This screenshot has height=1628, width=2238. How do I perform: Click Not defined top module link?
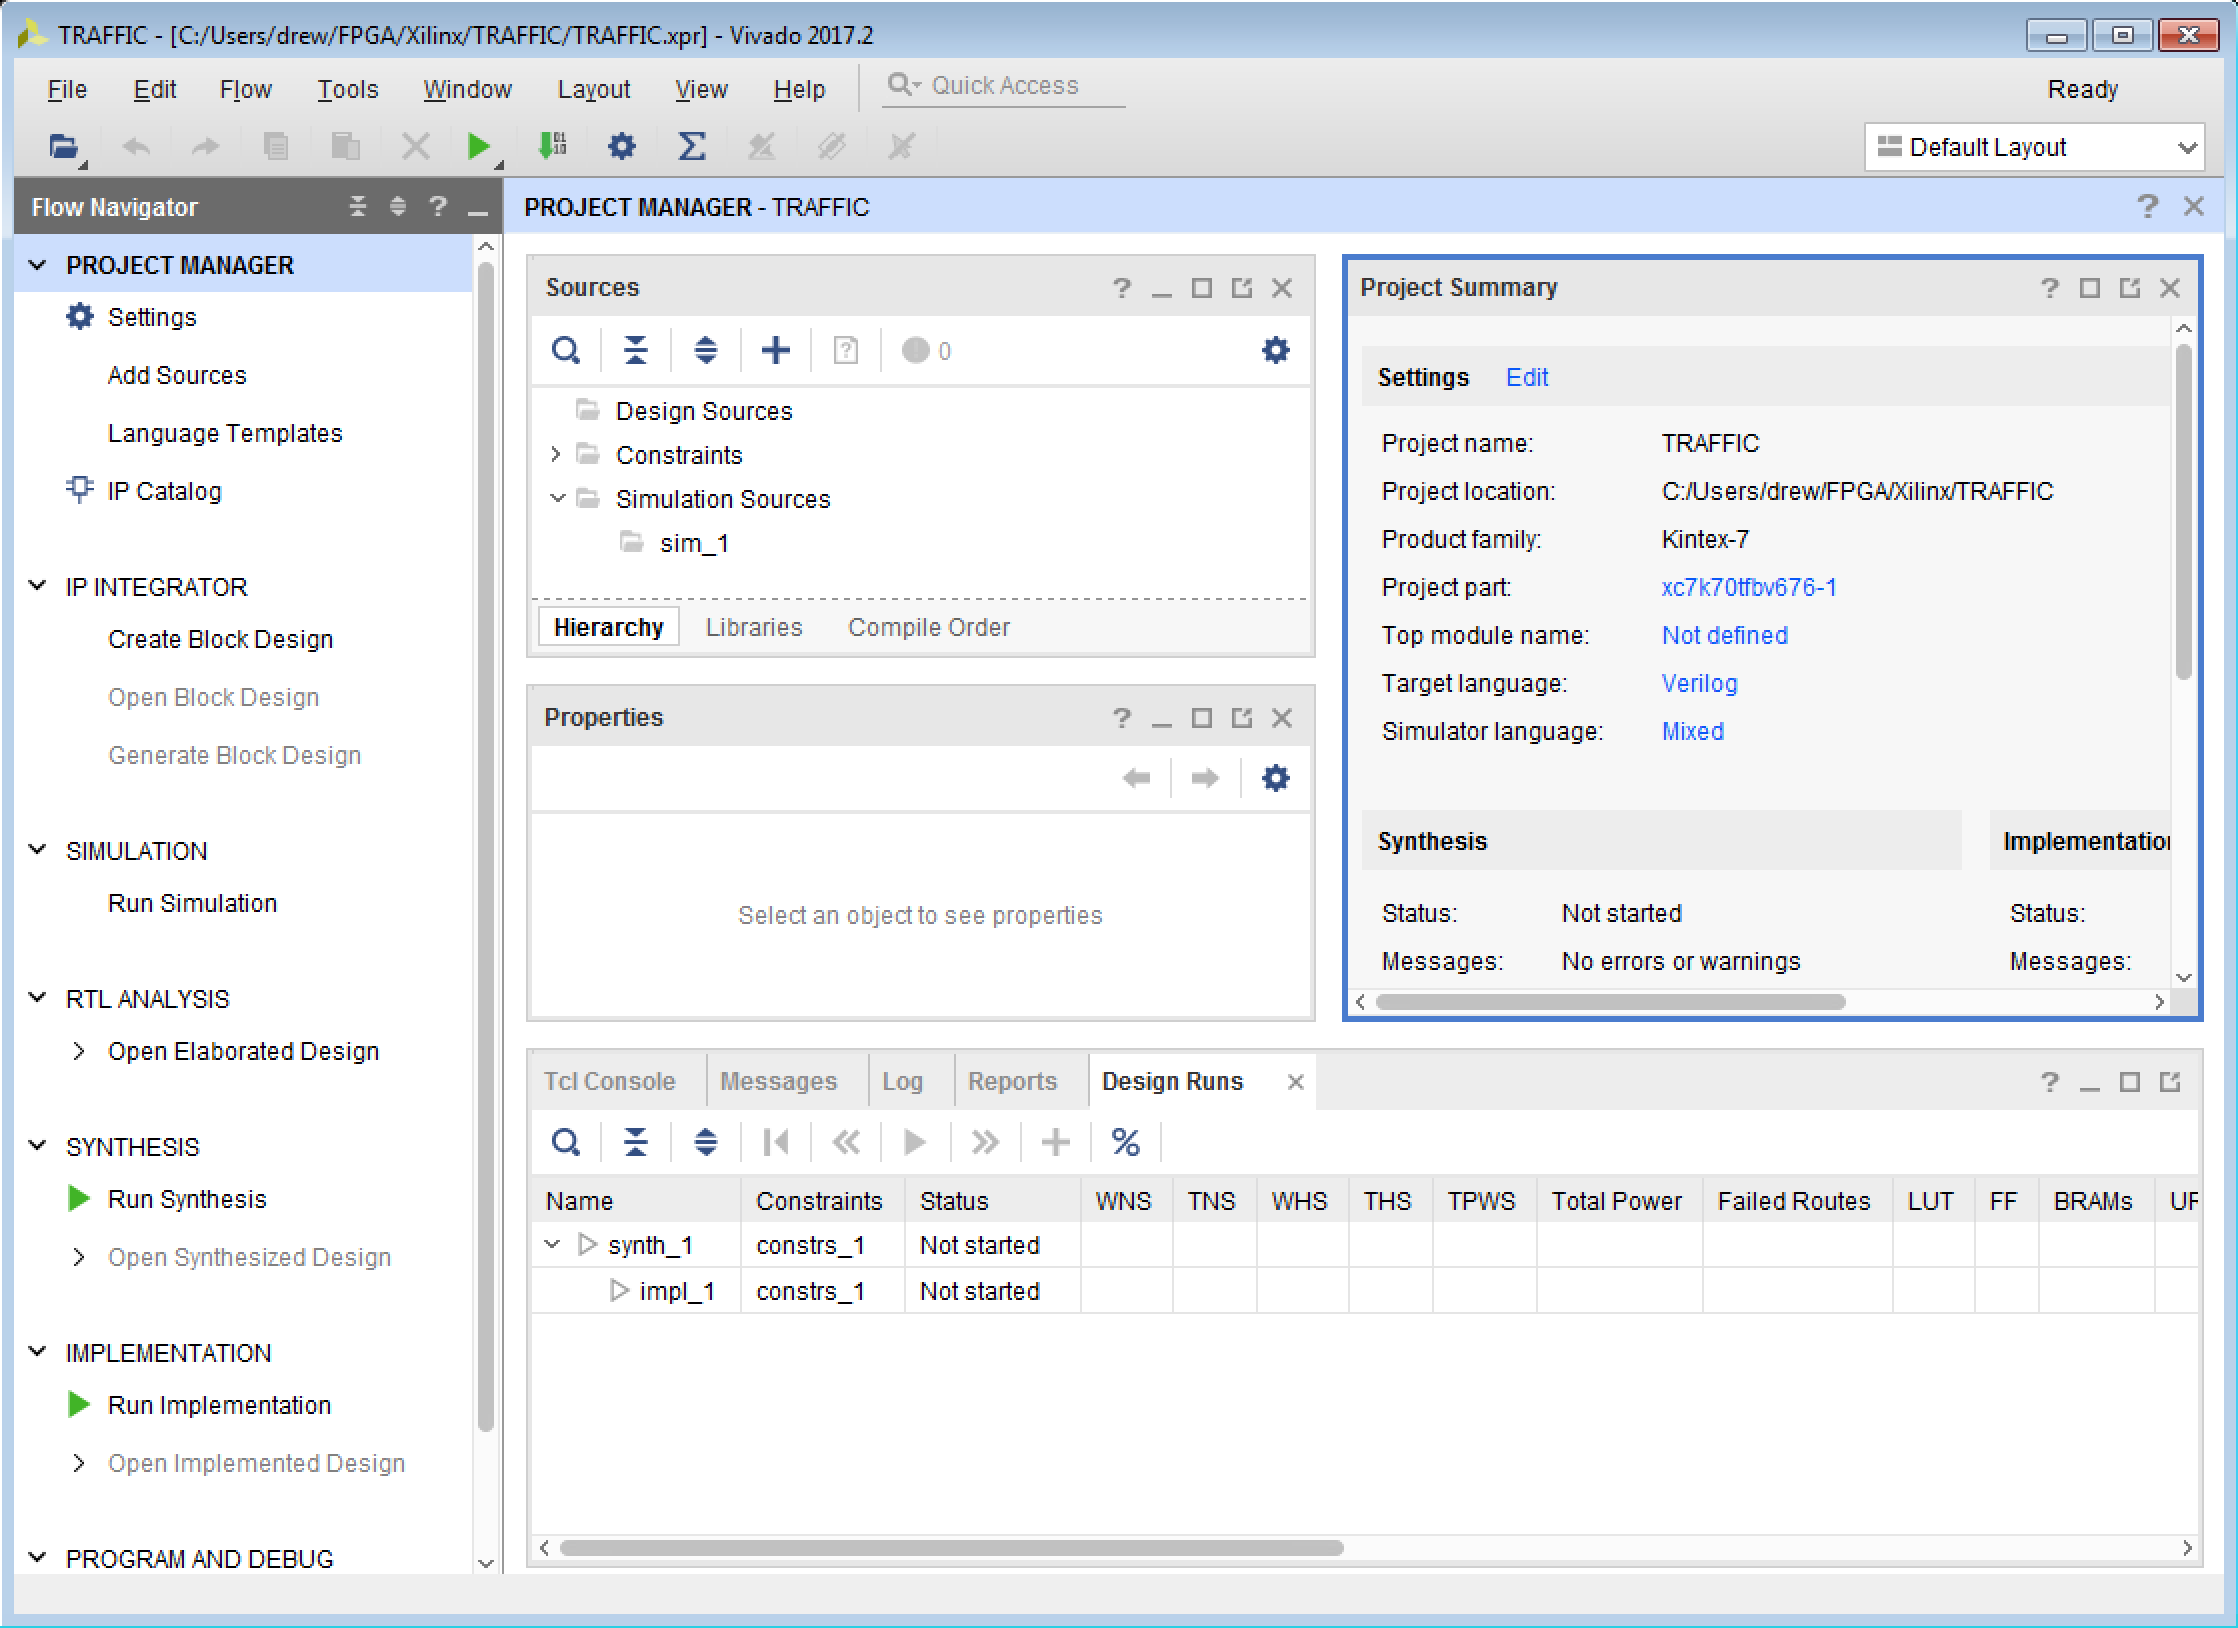[1725, 635]
